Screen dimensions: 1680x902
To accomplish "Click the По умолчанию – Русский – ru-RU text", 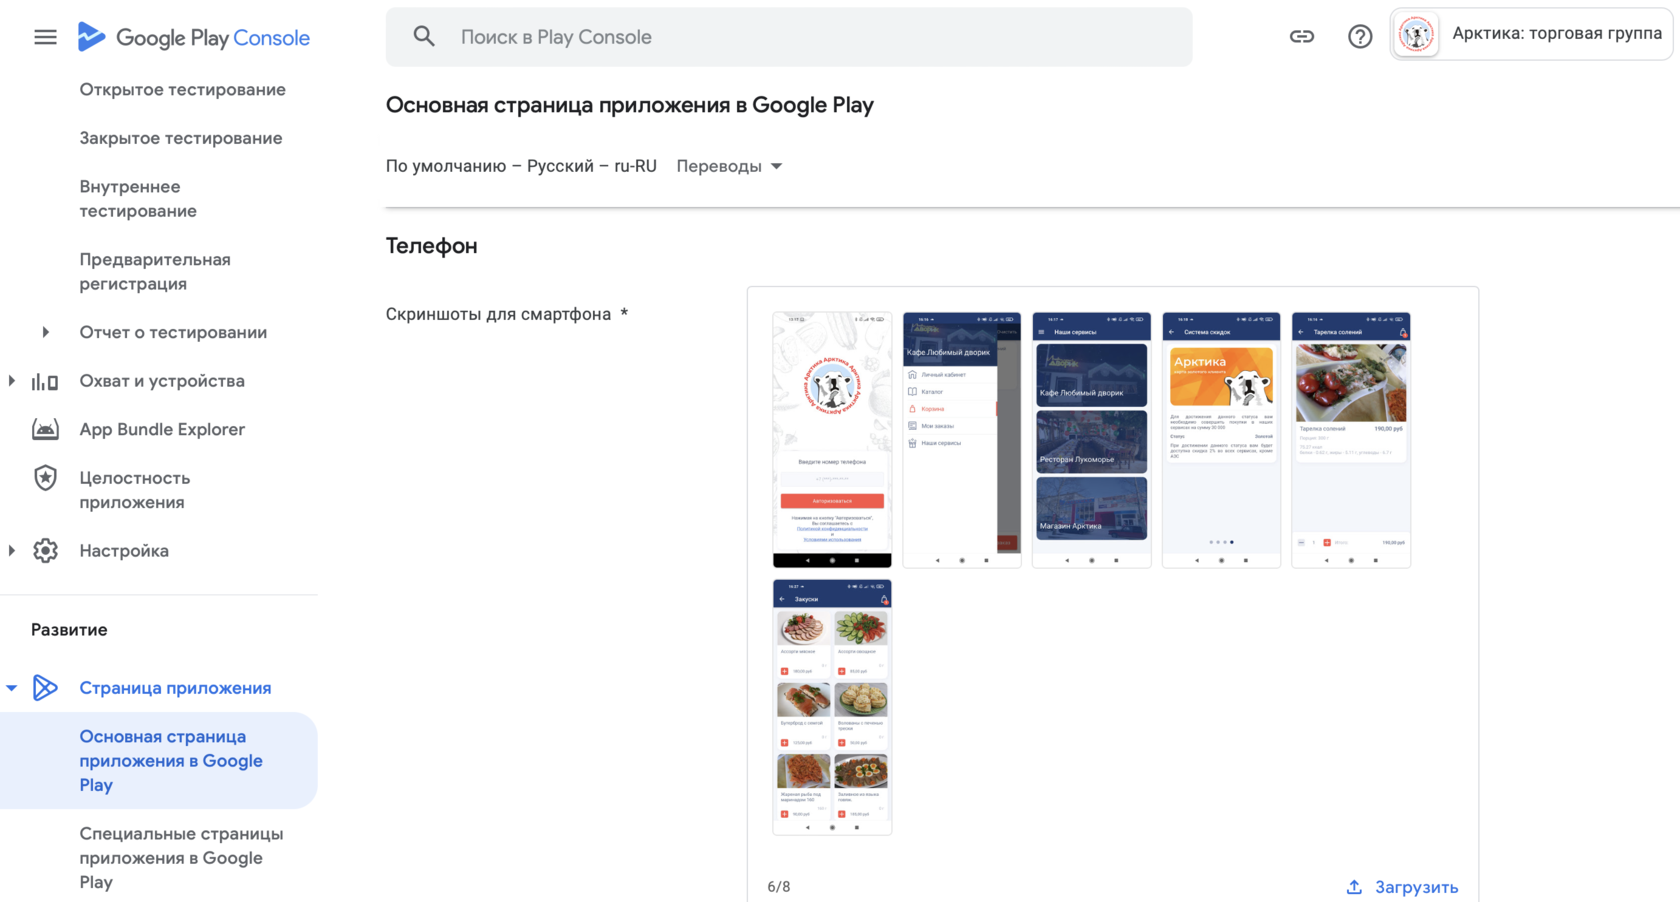I will [521, 166].
